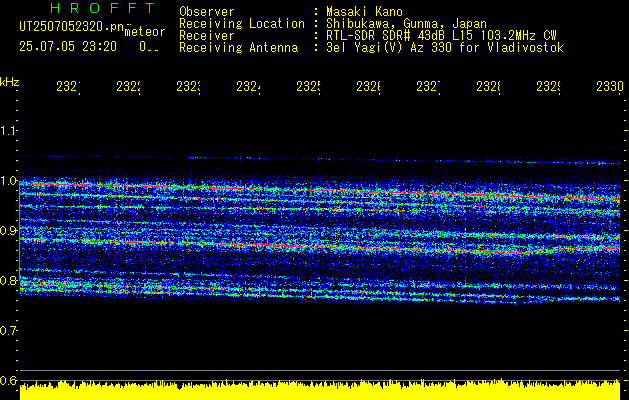629x400 pixels.
Task: Click the 0.9 frequency tick label
Action: coord(8,231)
